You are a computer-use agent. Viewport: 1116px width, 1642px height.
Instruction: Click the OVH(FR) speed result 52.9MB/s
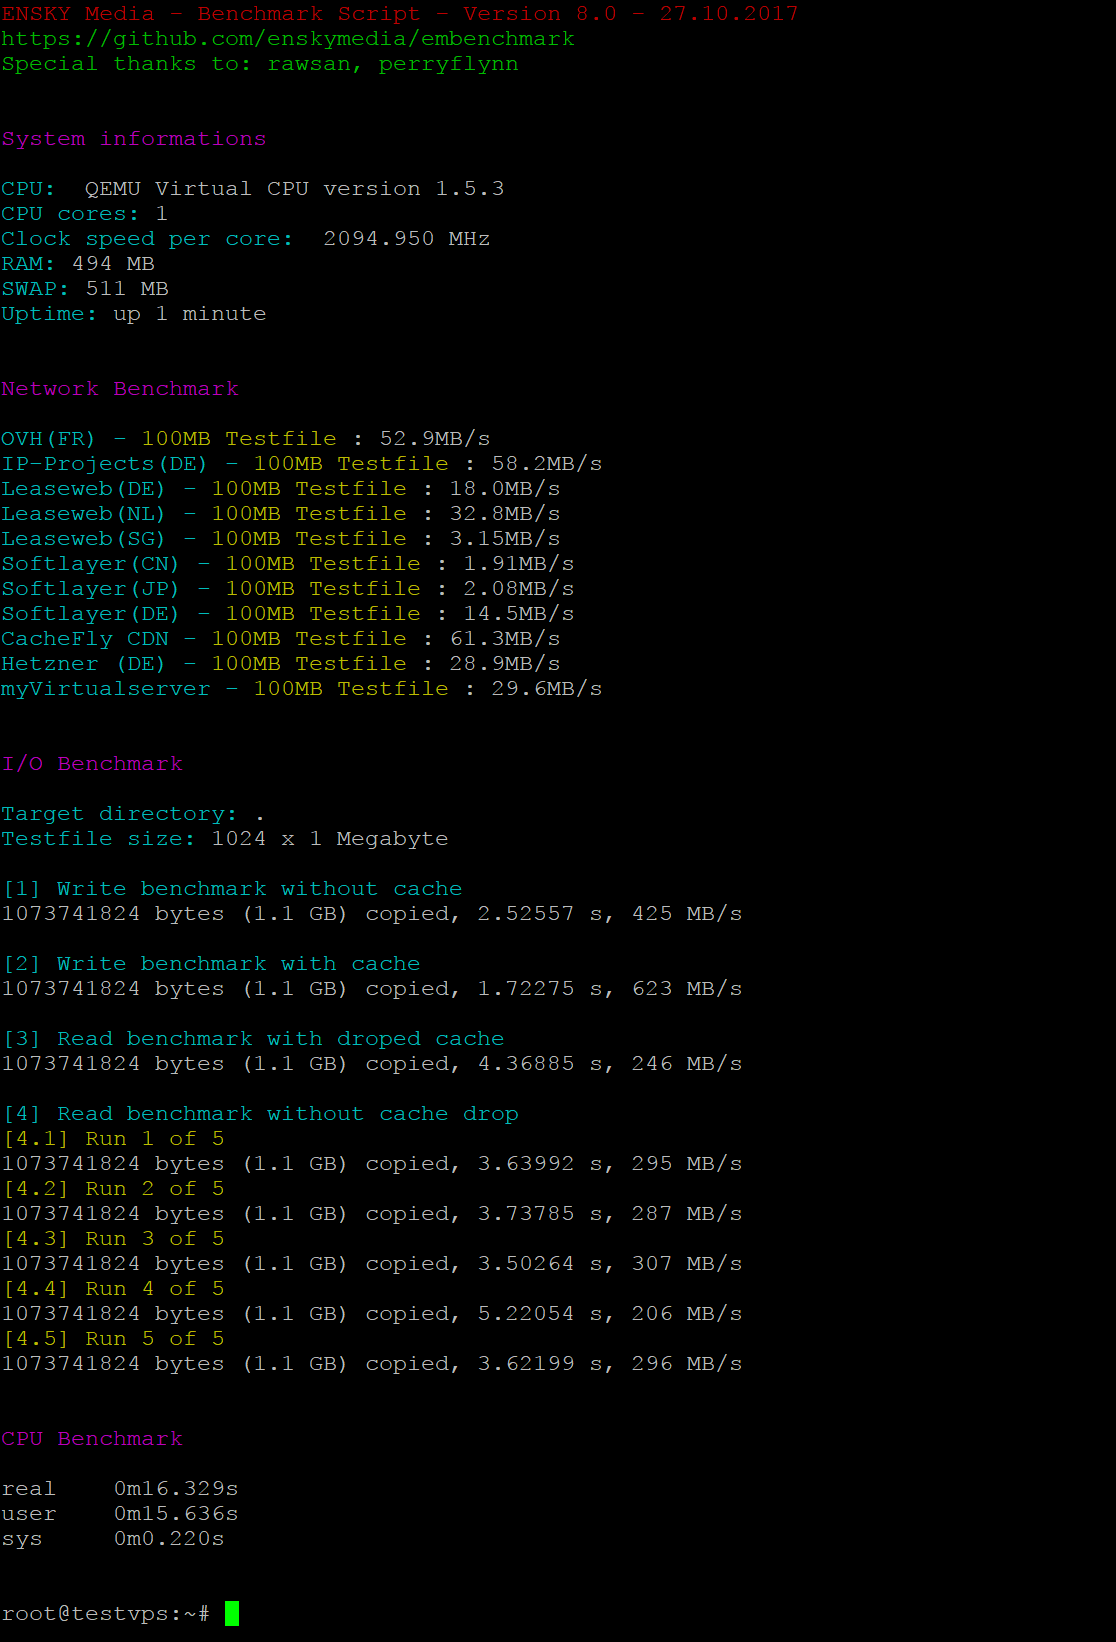(435, 439)
